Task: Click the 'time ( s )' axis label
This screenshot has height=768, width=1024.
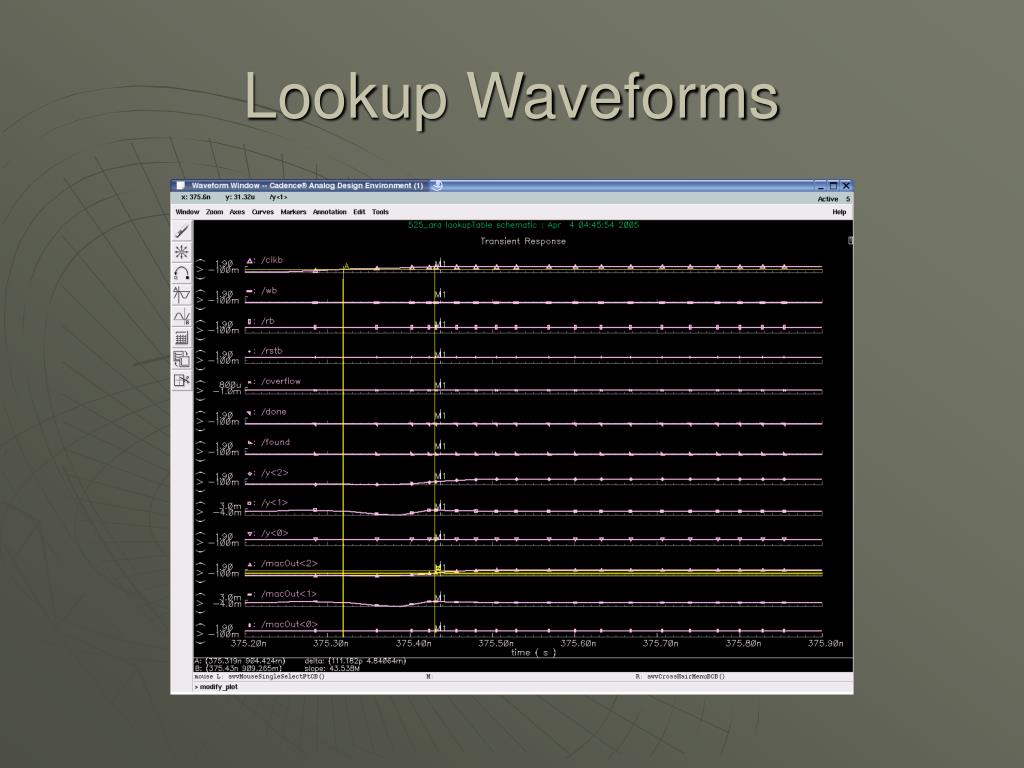Action: 534,652
